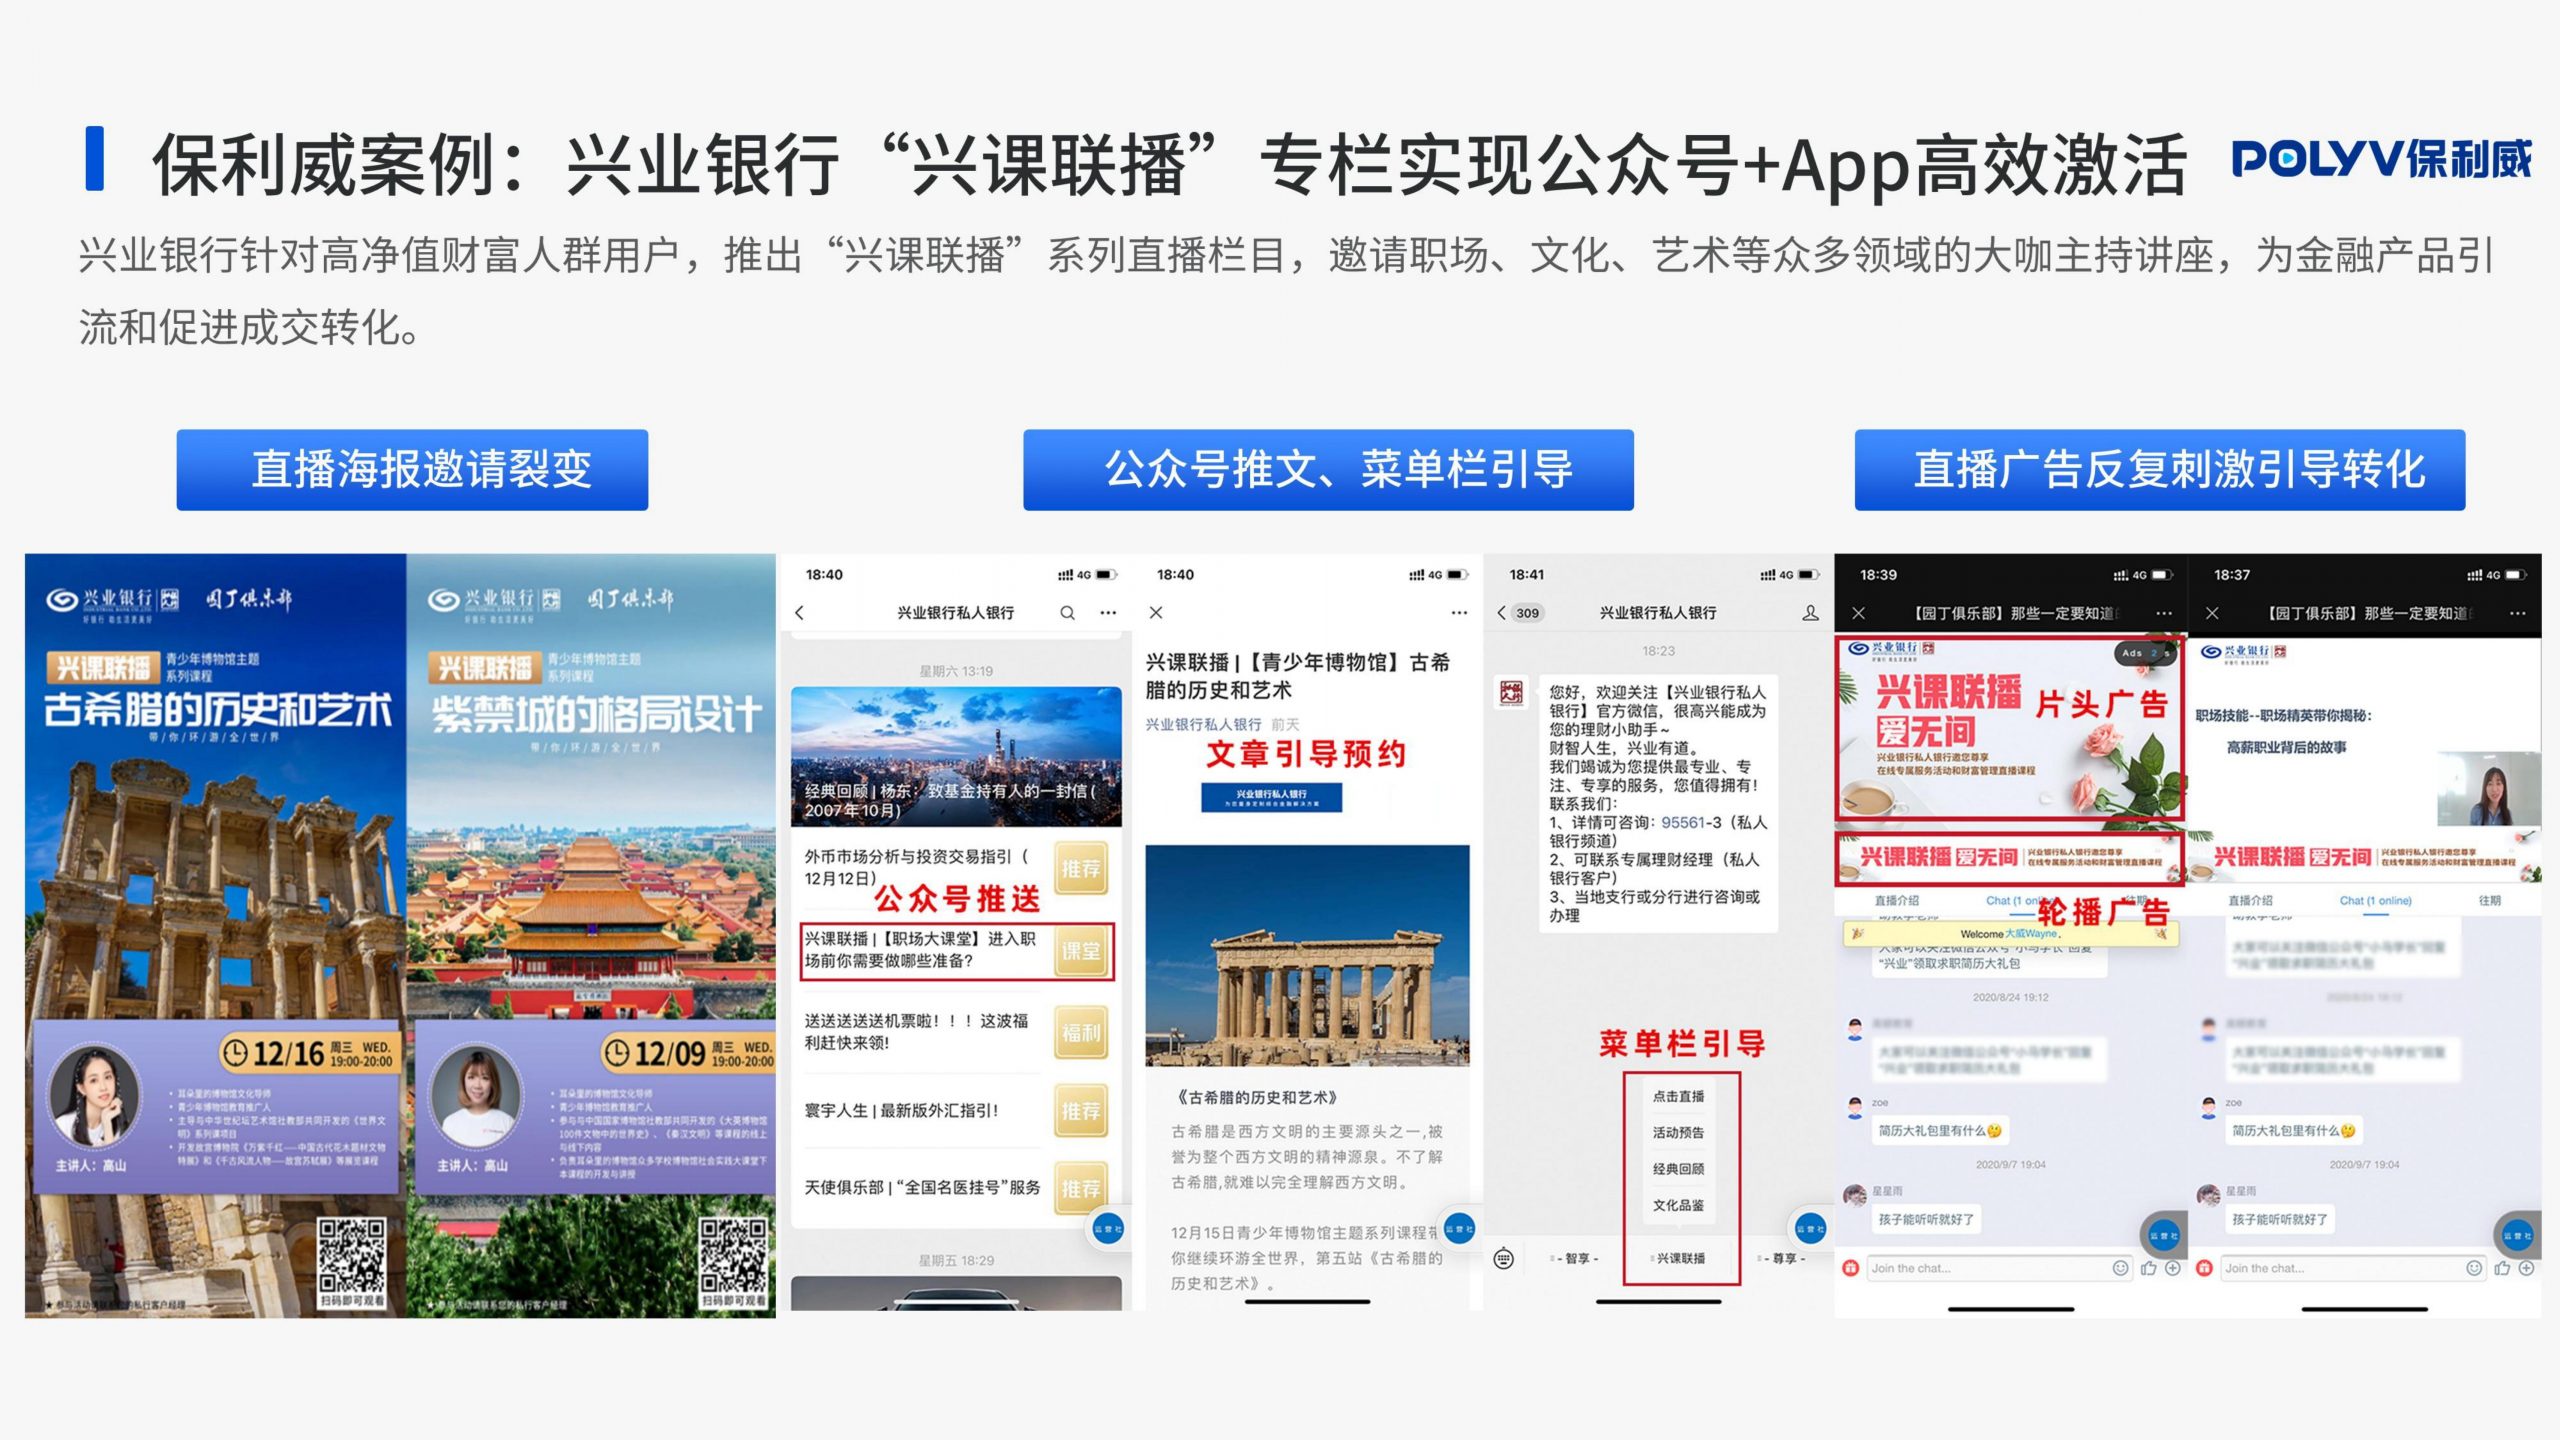
Task: Tap the plus icon in 18:39 livestream chat bar
Action: [x=2173, y=1268]
